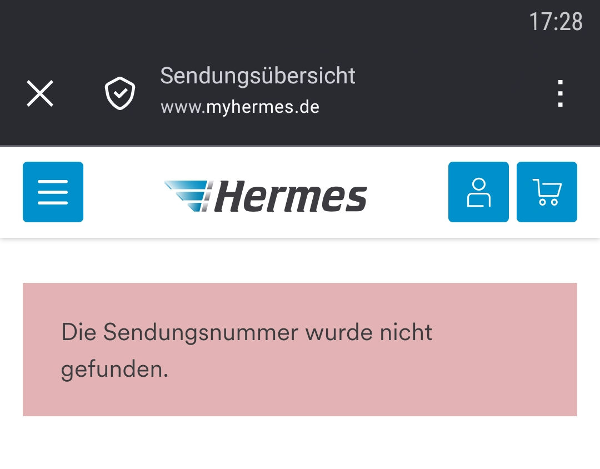Screen dimensions: 600x469
Task: Open the user account login icon
Action: [x=478, y=192]
